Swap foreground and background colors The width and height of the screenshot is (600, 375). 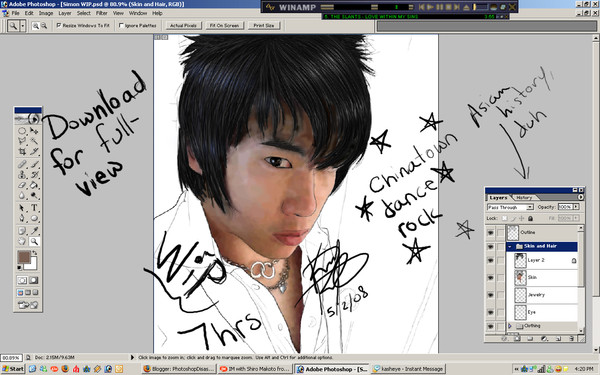click(34, 253)
